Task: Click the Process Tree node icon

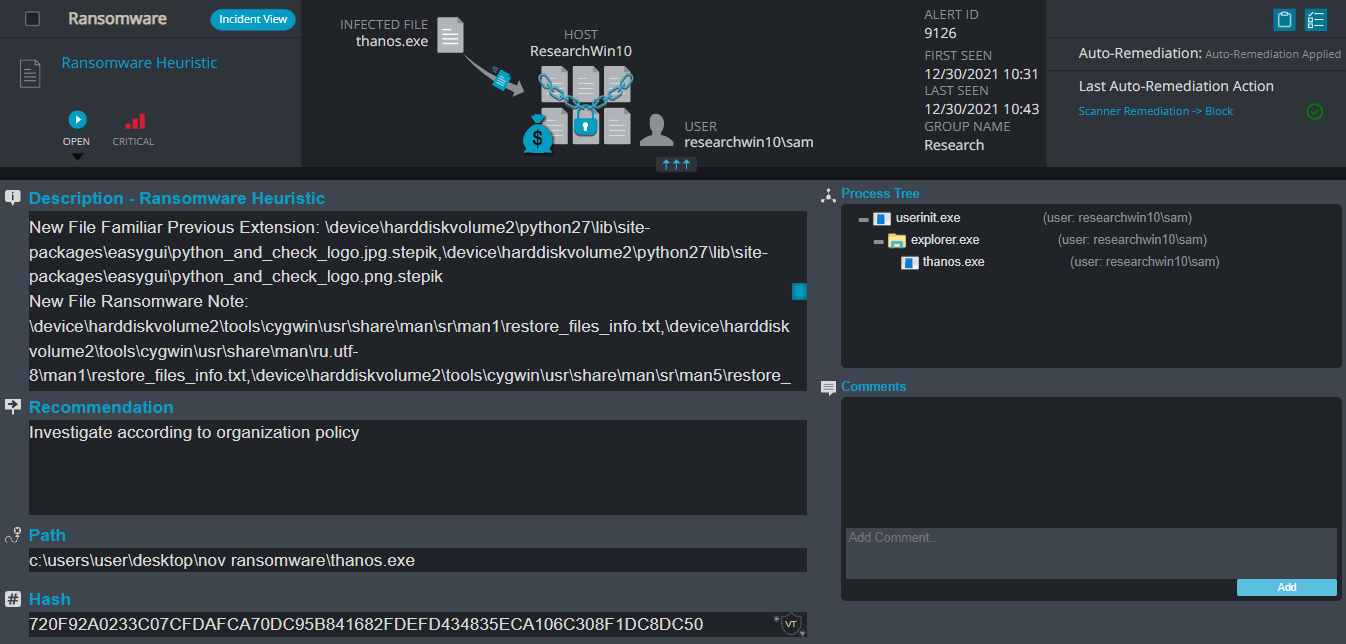Action: 827,195
